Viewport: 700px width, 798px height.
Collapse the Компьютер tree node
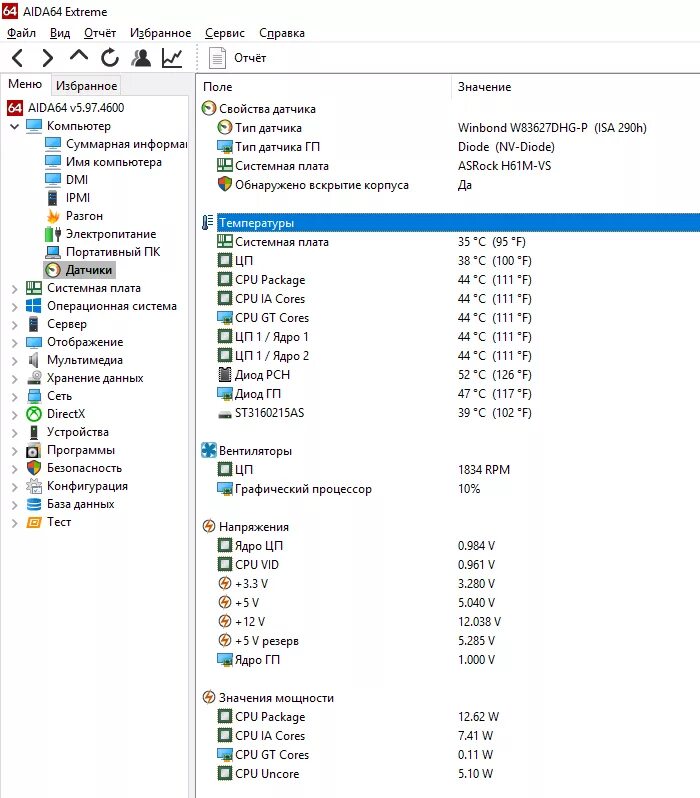tap(15, 126)
